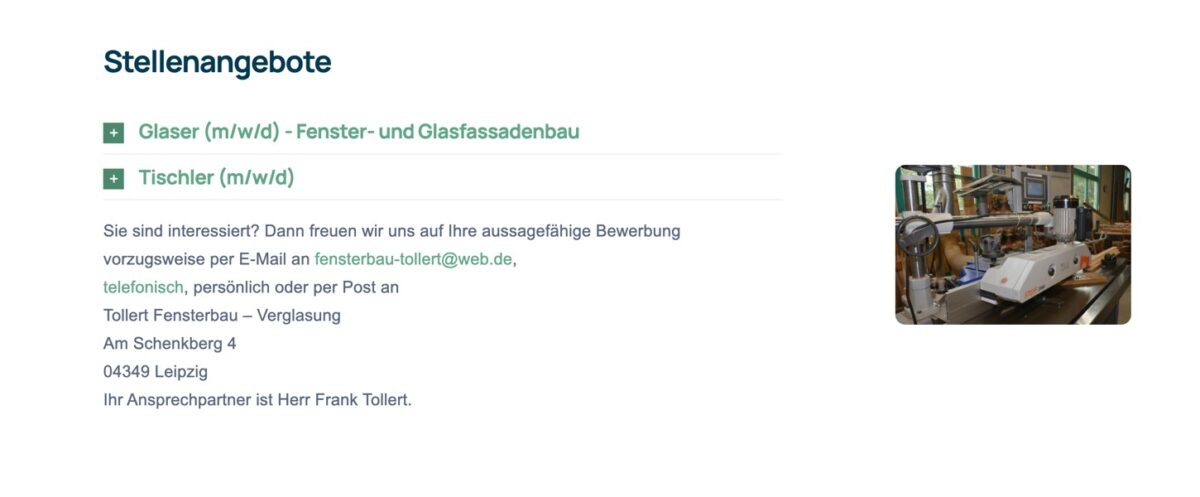Click the 04349 Leipzig postal line
1200x497 pixels.
pos(155,371)
